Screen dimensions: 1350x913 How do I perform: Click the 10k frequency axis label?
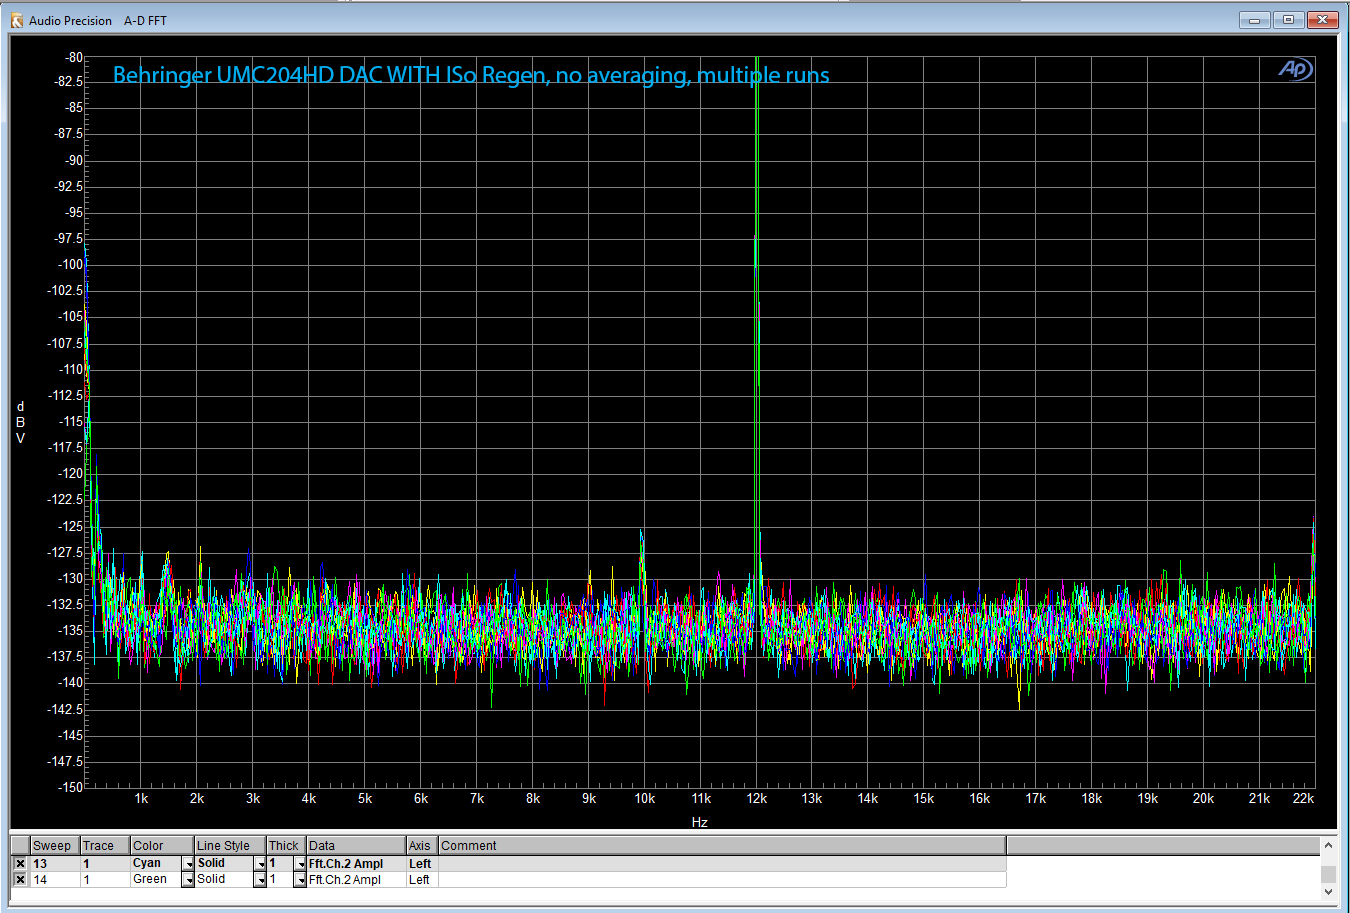(x=645, y=799)
